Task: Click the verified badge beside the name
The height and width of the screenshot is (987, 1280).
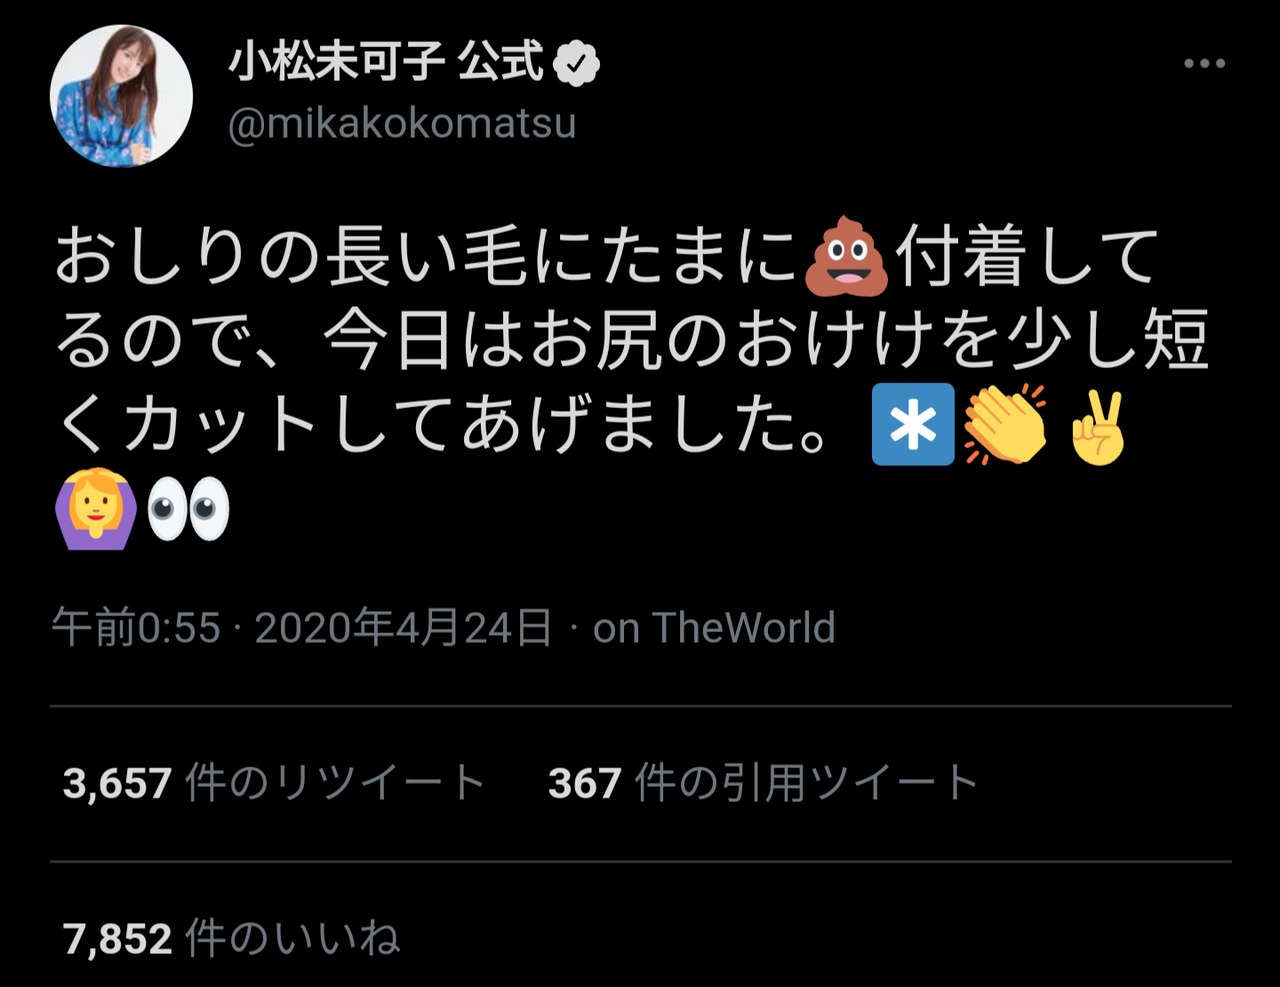Action: click(576, 65)
